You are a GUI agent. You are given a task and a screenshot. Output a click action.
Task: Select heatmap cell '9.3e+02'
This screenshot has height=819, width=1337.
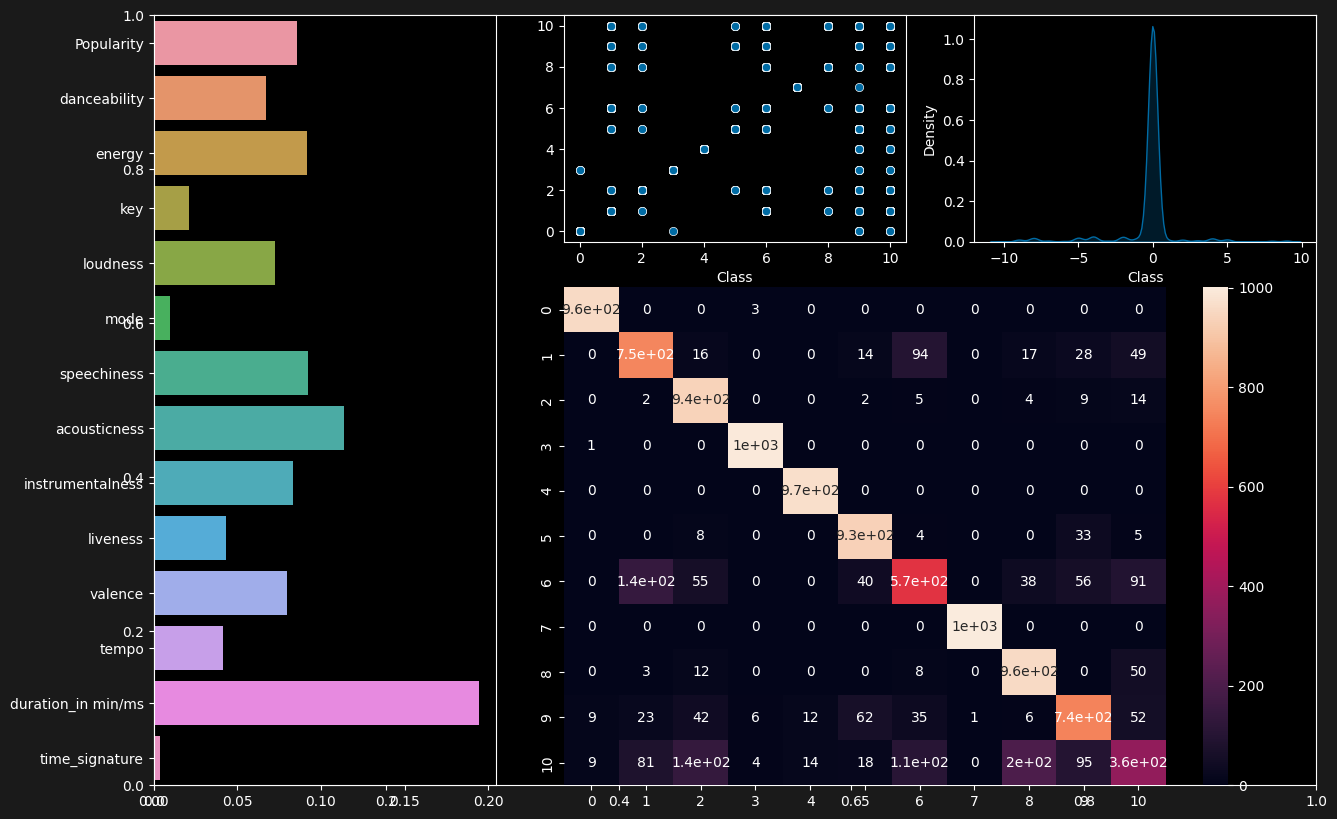tap(865, 537)
